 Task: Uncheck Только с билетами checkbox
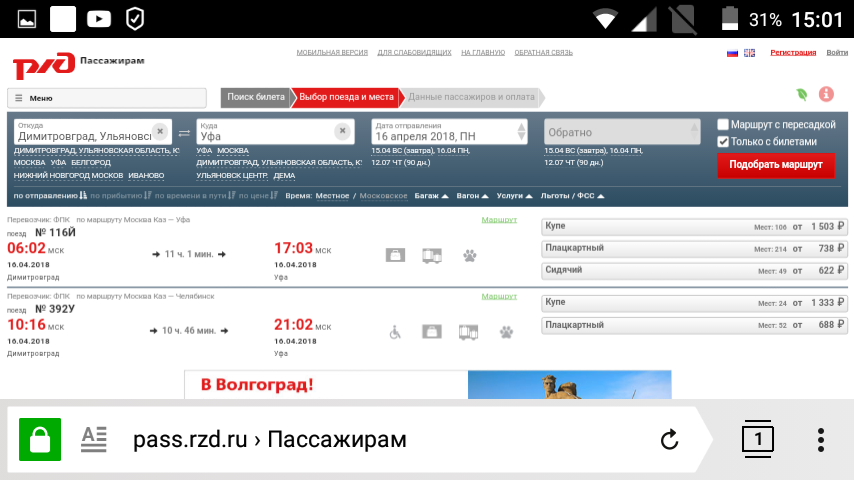coord(723,142)
